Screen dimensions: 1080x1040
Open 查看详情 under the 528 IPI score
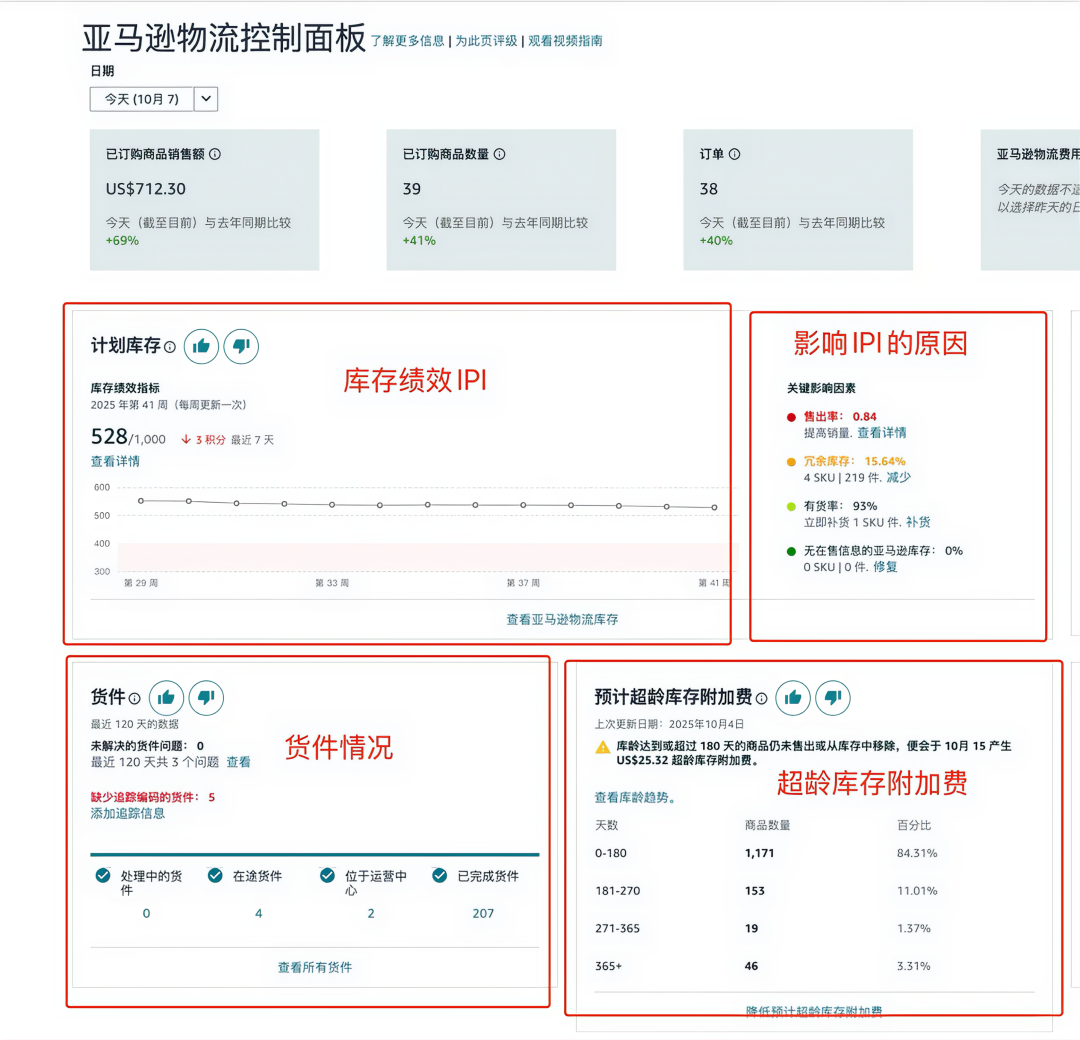point(115,461)
